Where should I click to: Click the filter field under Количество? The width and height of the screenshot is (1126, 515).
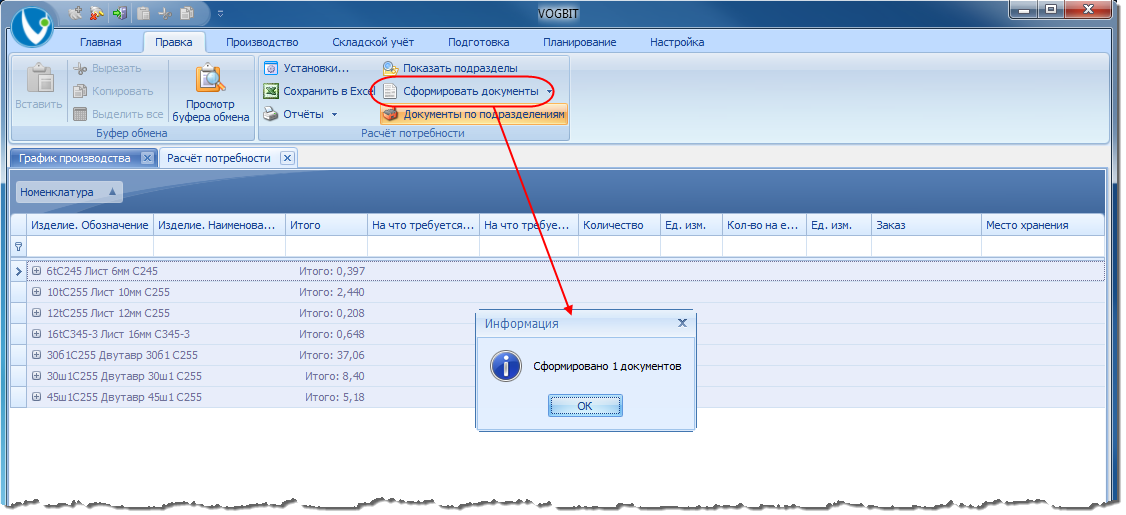tap(619, 246)
